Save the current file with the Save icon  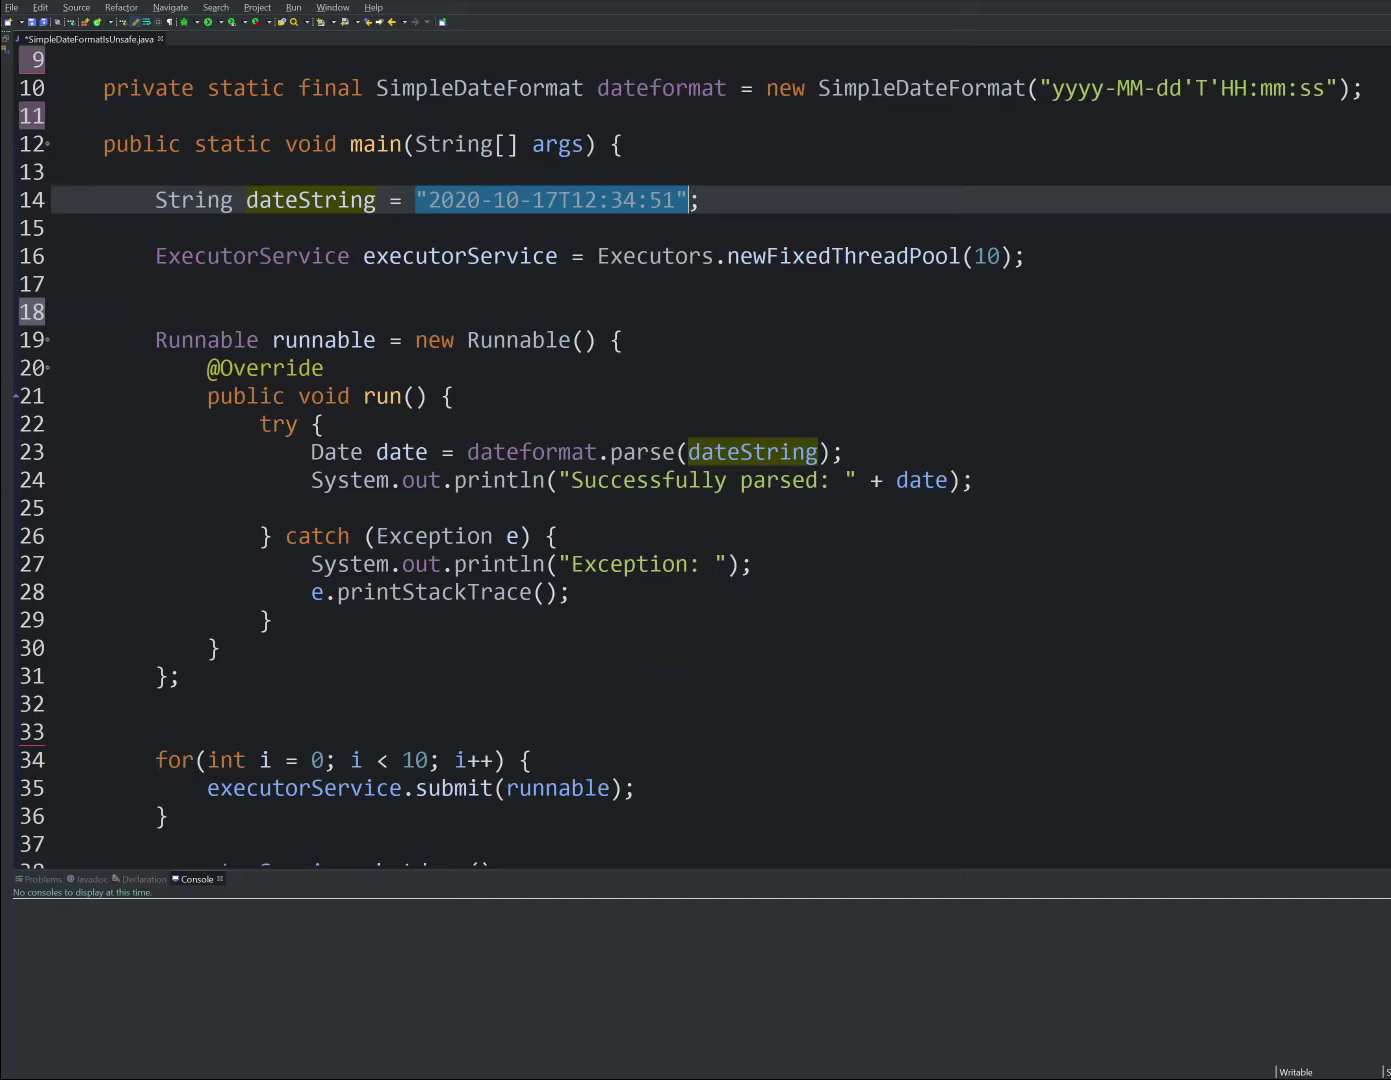[x=31, y=21]
